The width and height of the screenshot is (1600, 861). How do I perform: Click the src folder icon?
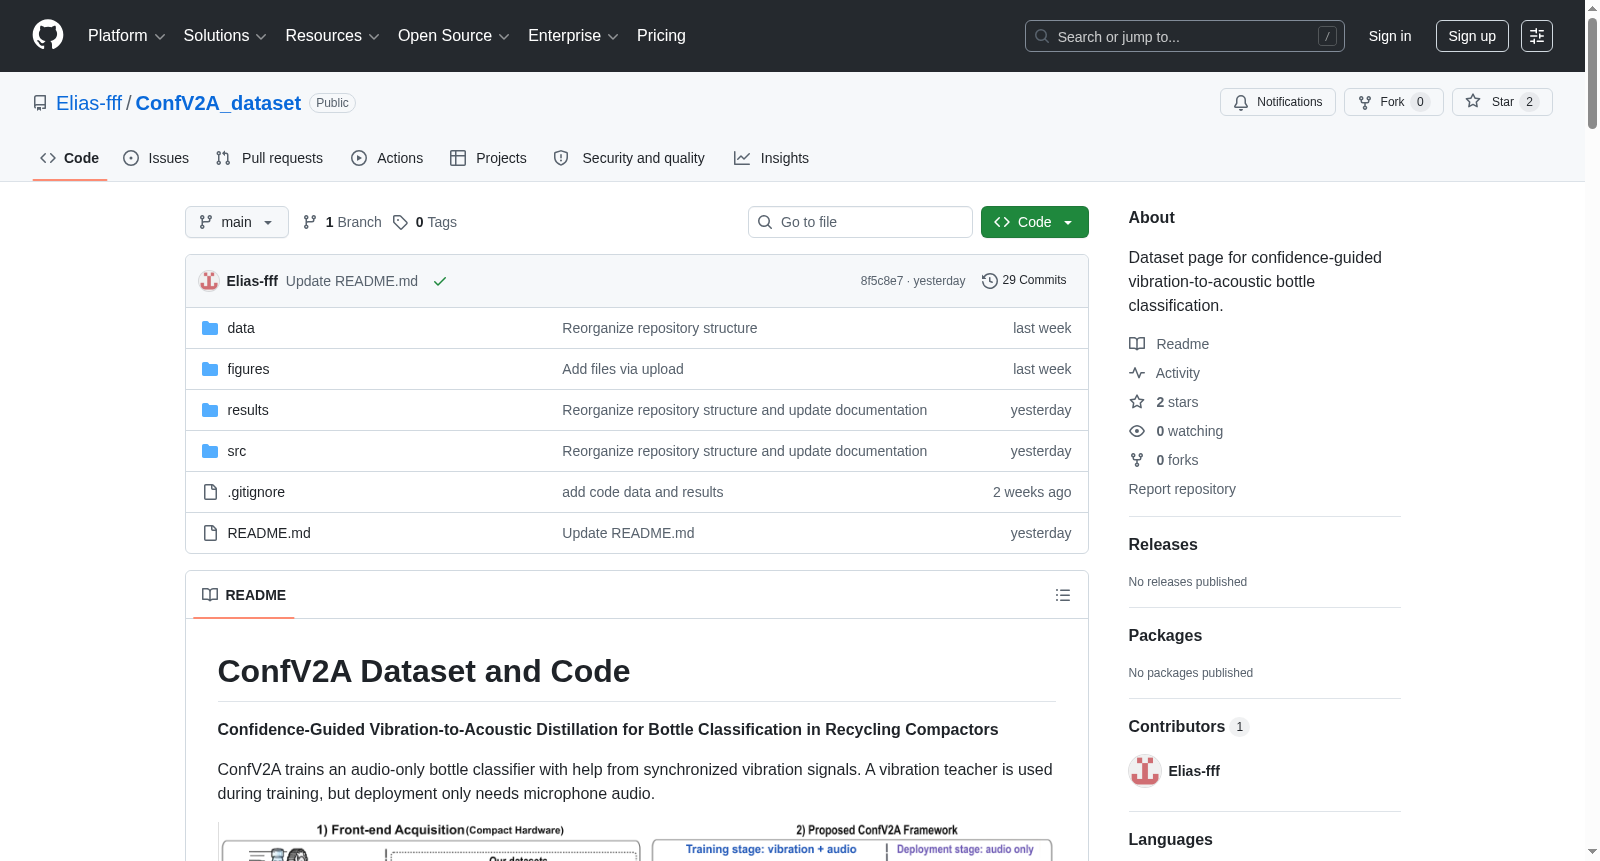point(210,451)
